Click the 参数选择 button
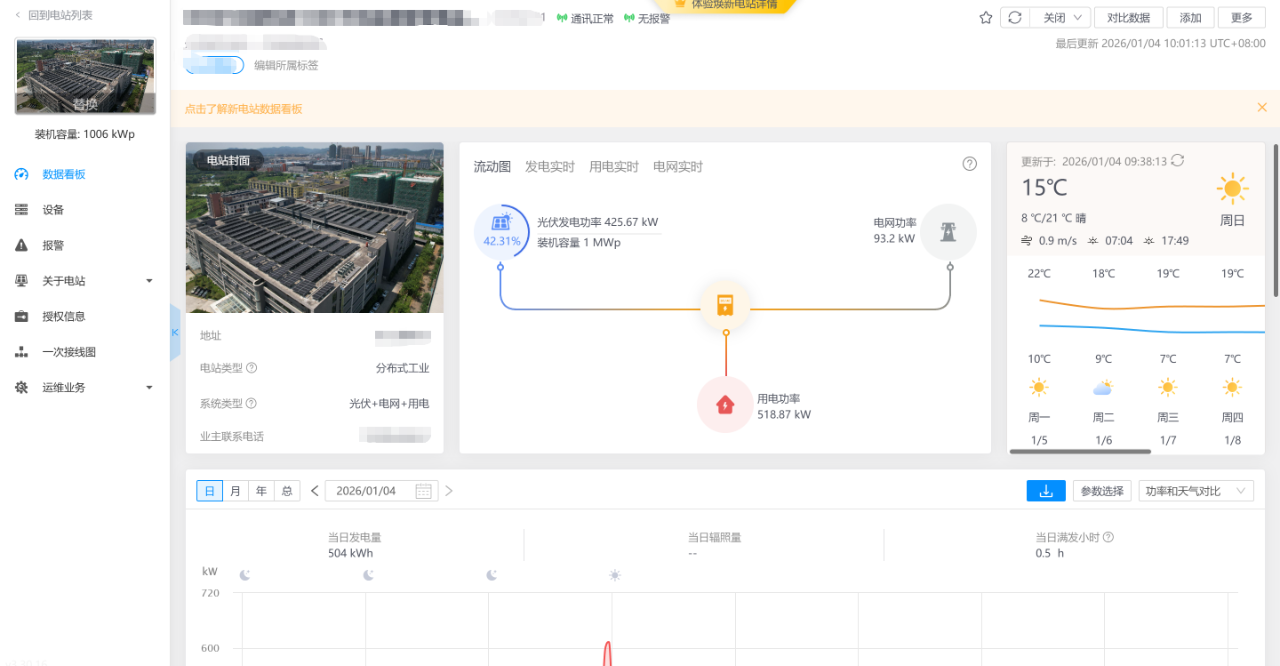Viewport: 1280px width, 666px height. tap(1102, 491)
